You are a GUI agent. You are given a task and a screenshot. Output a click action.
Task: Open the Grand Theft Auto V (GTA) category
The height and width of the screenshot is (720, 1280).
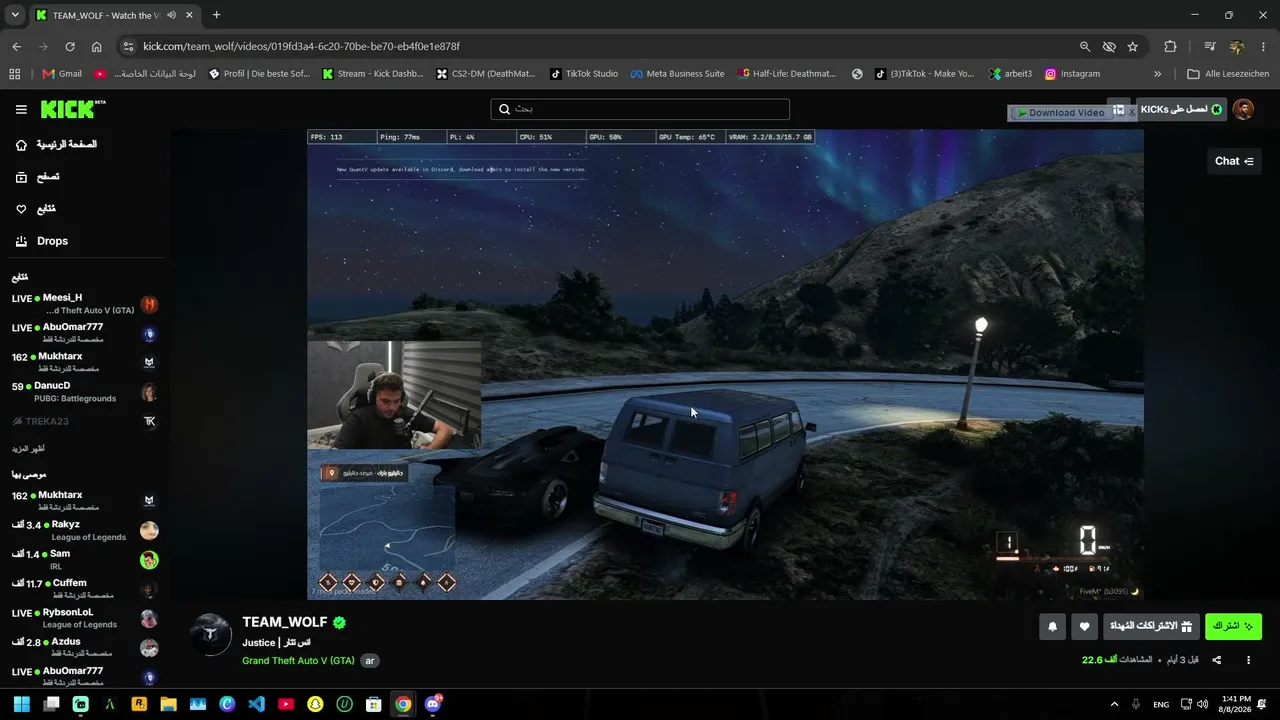(298, 661)
